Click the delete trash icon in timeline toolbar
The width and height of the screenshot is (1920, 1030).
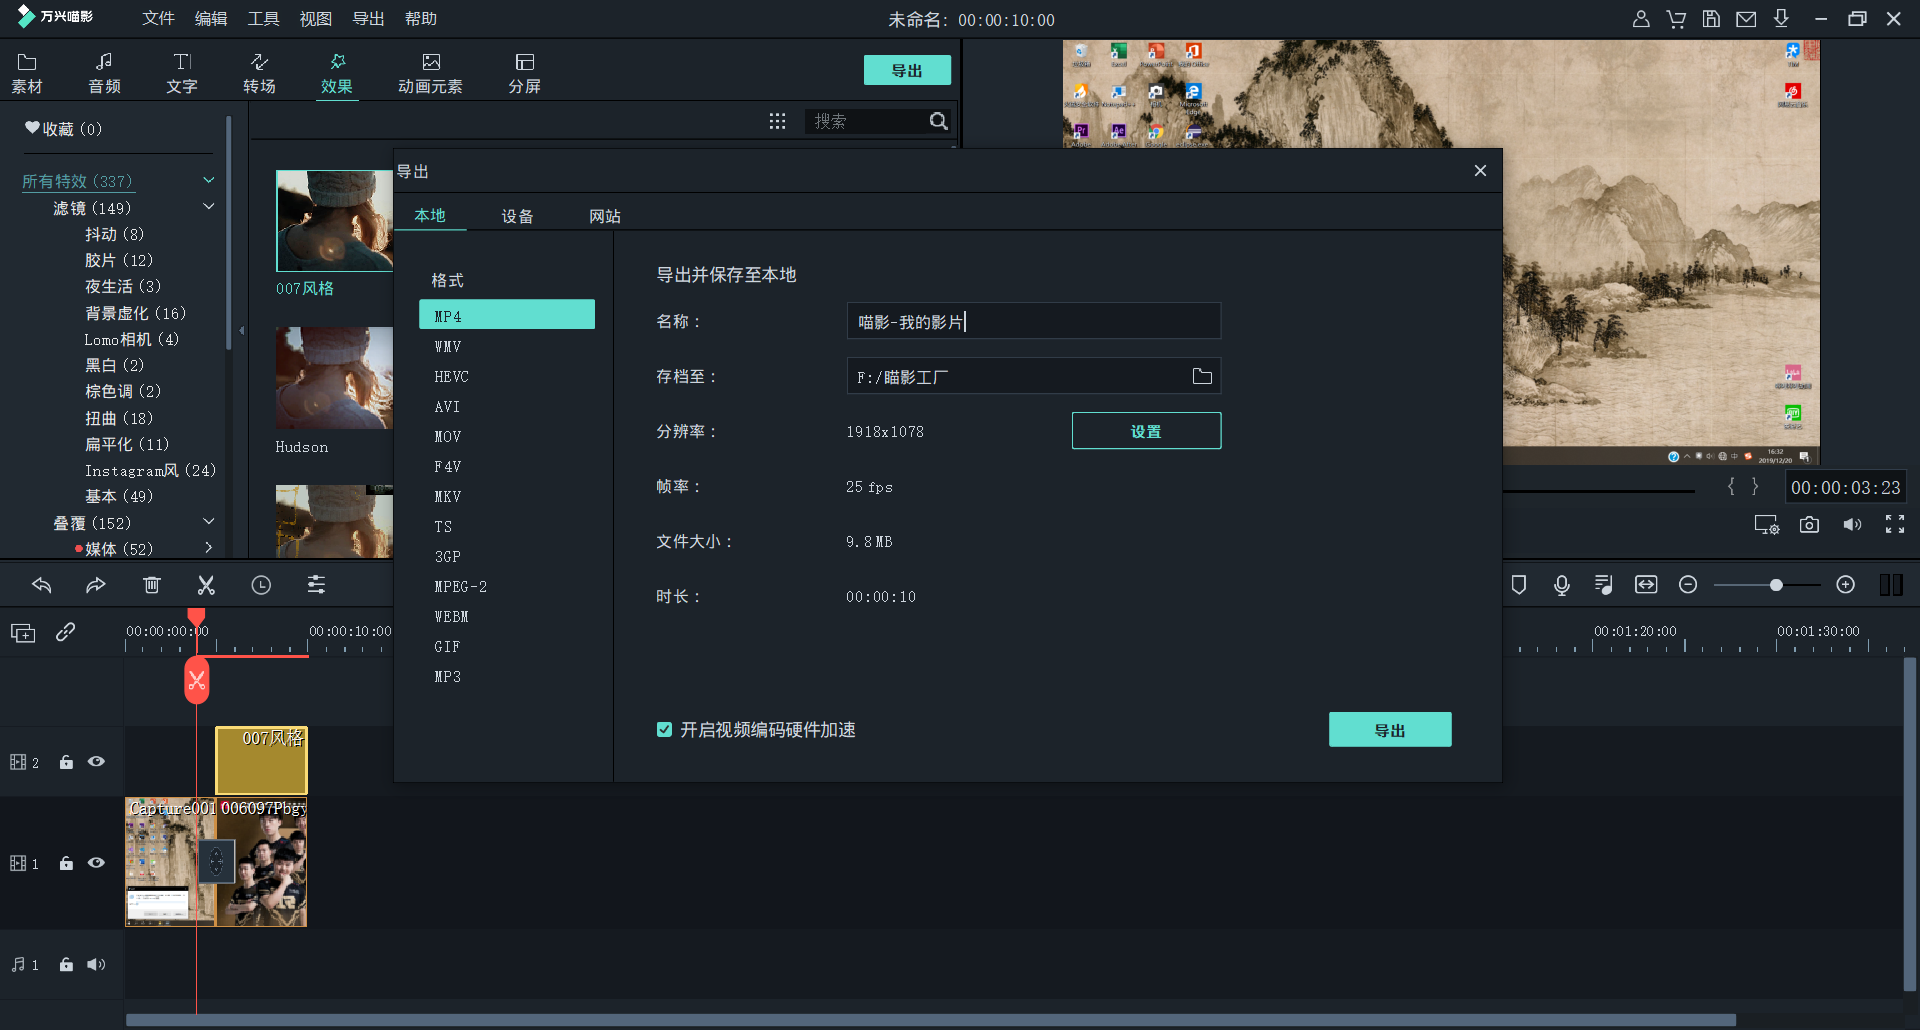click(152, 586)
